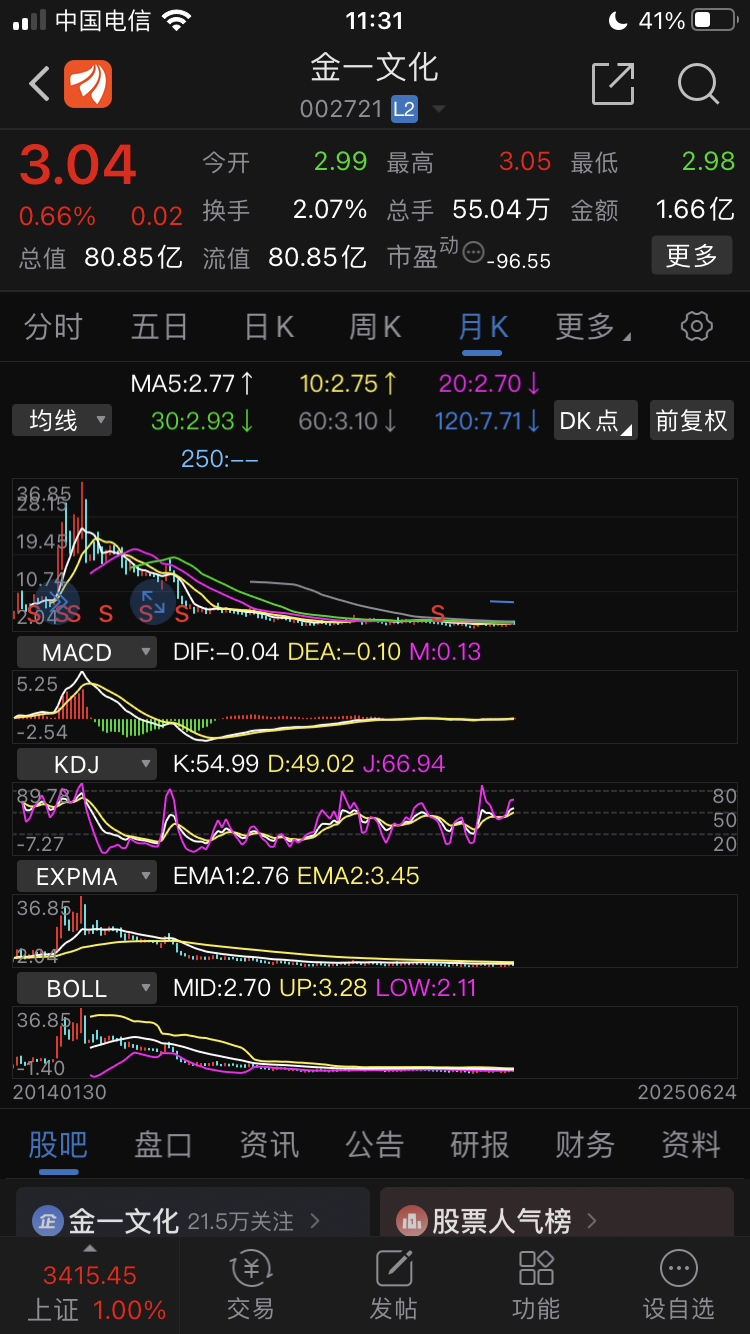This screenshot has width=750, height=1334.
Task: Open 金一文化 21.5万关注 card
Action: coord(193,1213)
